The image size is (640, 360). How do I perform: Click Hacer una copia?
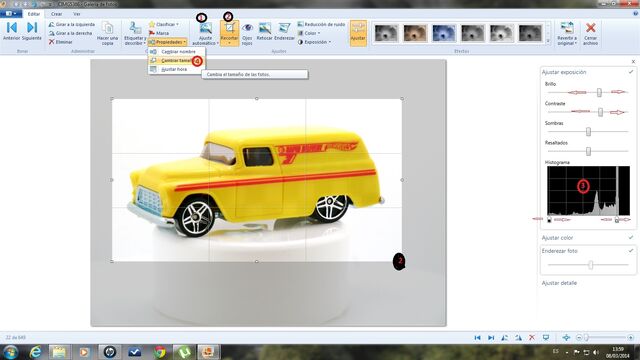(107, 33)
